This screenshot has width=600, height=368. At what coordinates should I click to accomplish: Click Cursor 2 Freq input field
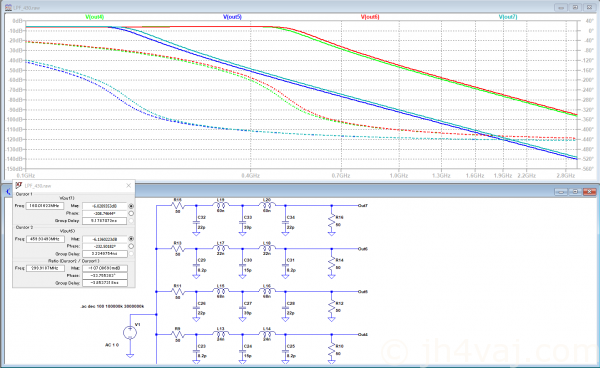point(44,239)
